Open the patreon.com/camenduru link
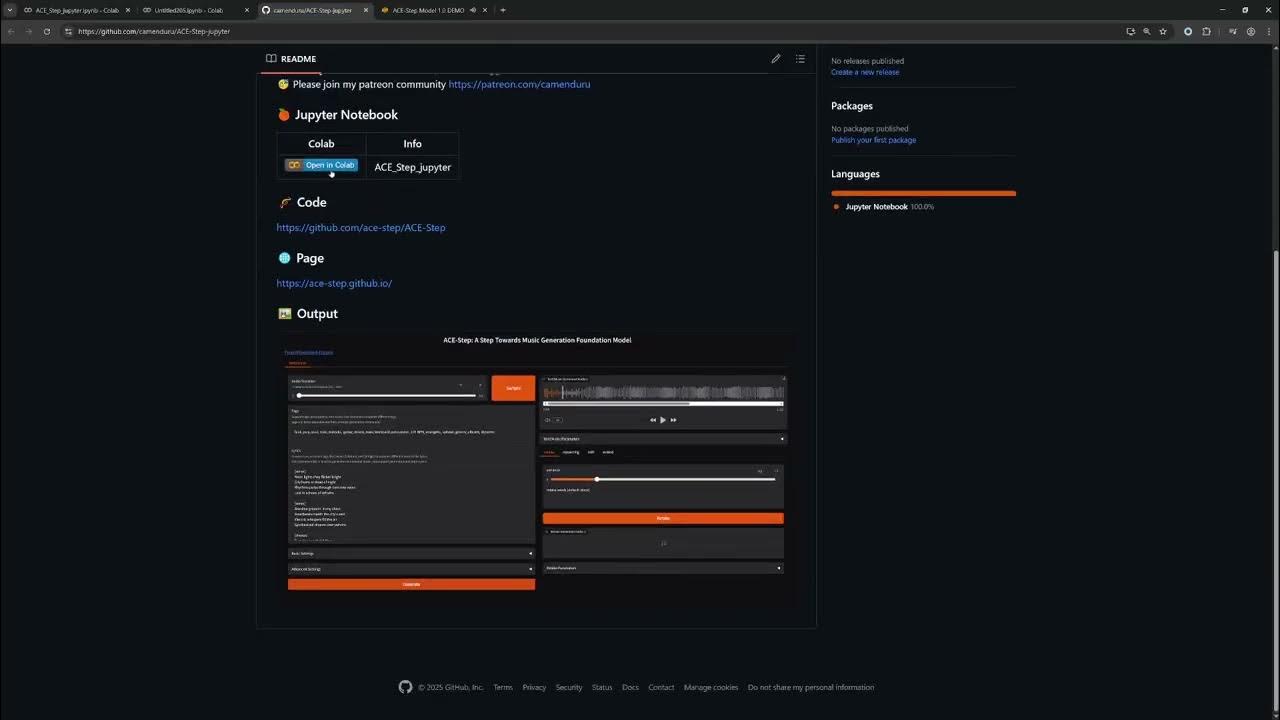 (x=519, y=84)
